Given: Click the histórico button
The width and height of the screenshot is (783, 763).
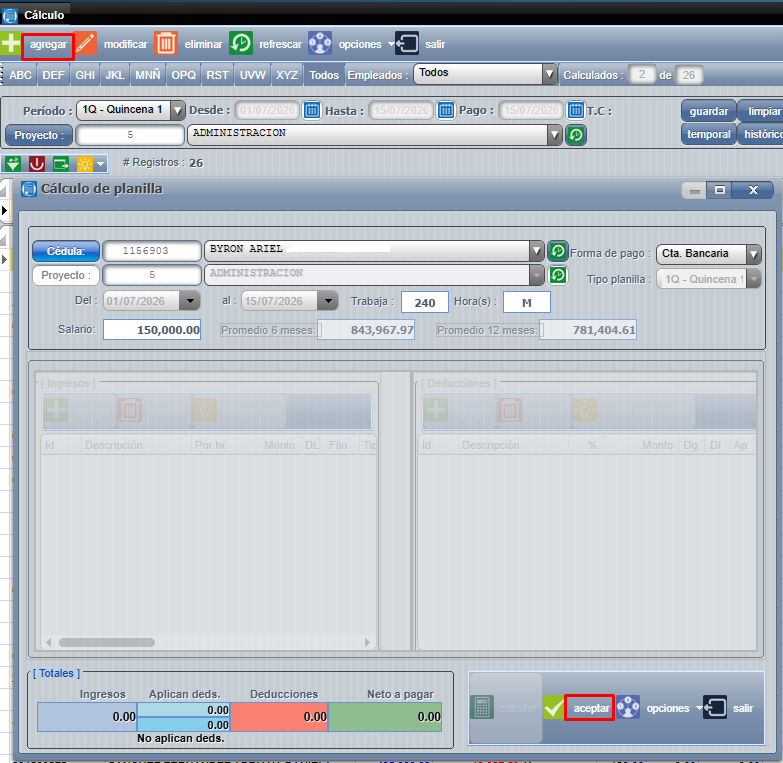Looking at the screenshot, I should tap(761, 134).
